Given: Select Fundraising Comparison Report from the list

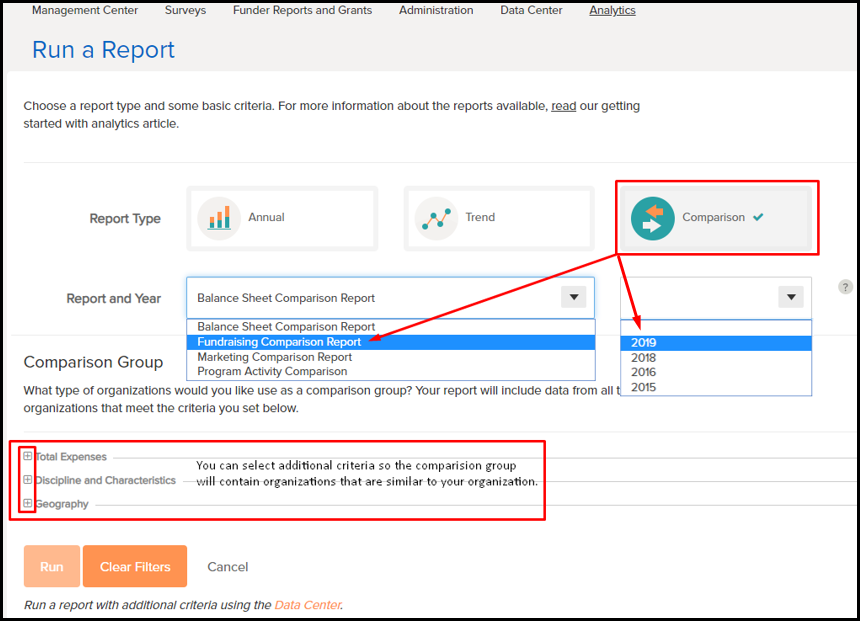Looking at the screenshot, I should 280,341.
